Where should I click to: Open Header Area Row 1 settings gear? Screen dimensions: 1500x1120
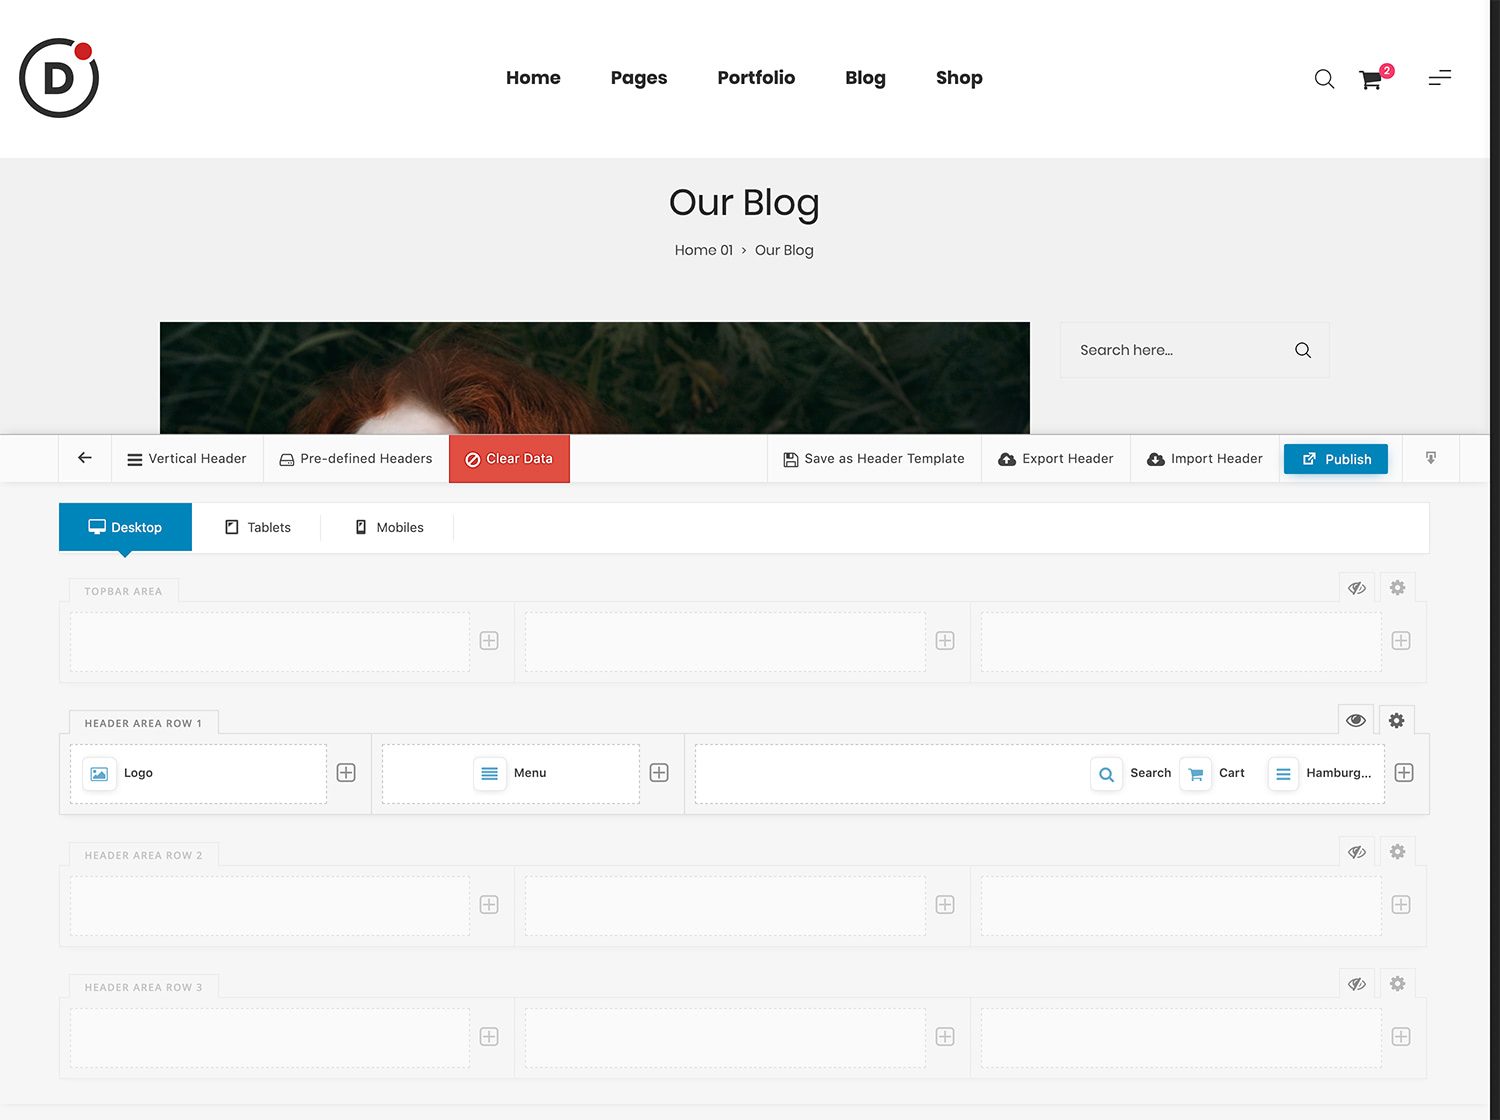(x=1397, y=720)
